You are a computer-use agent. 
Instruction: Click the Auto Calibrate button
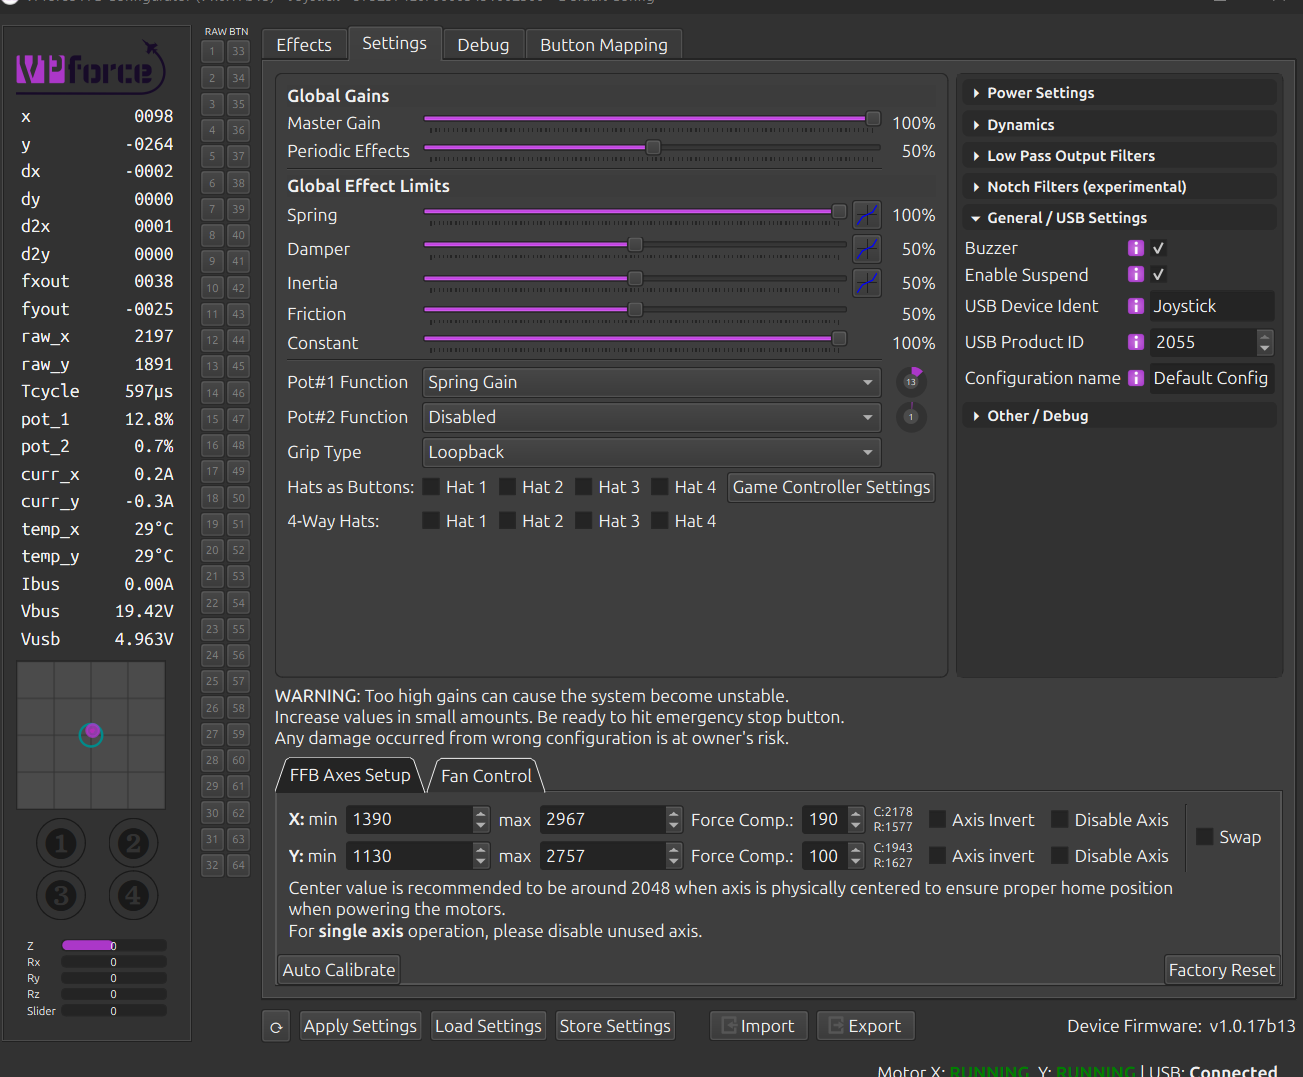click(339, 970)
